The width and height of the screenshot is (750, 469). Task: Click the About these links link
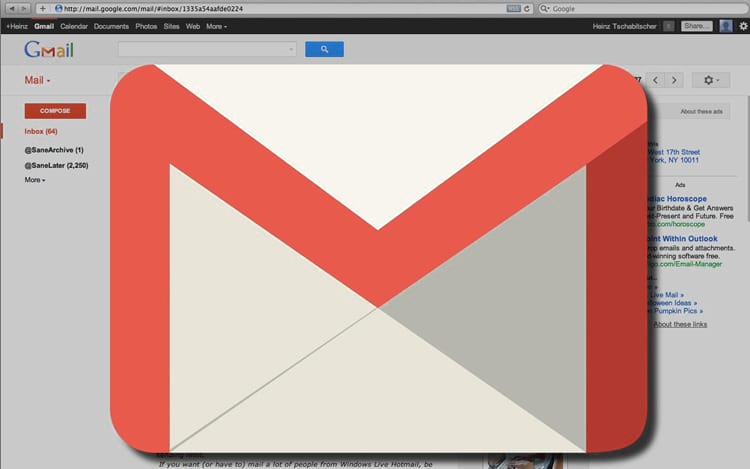680,324
